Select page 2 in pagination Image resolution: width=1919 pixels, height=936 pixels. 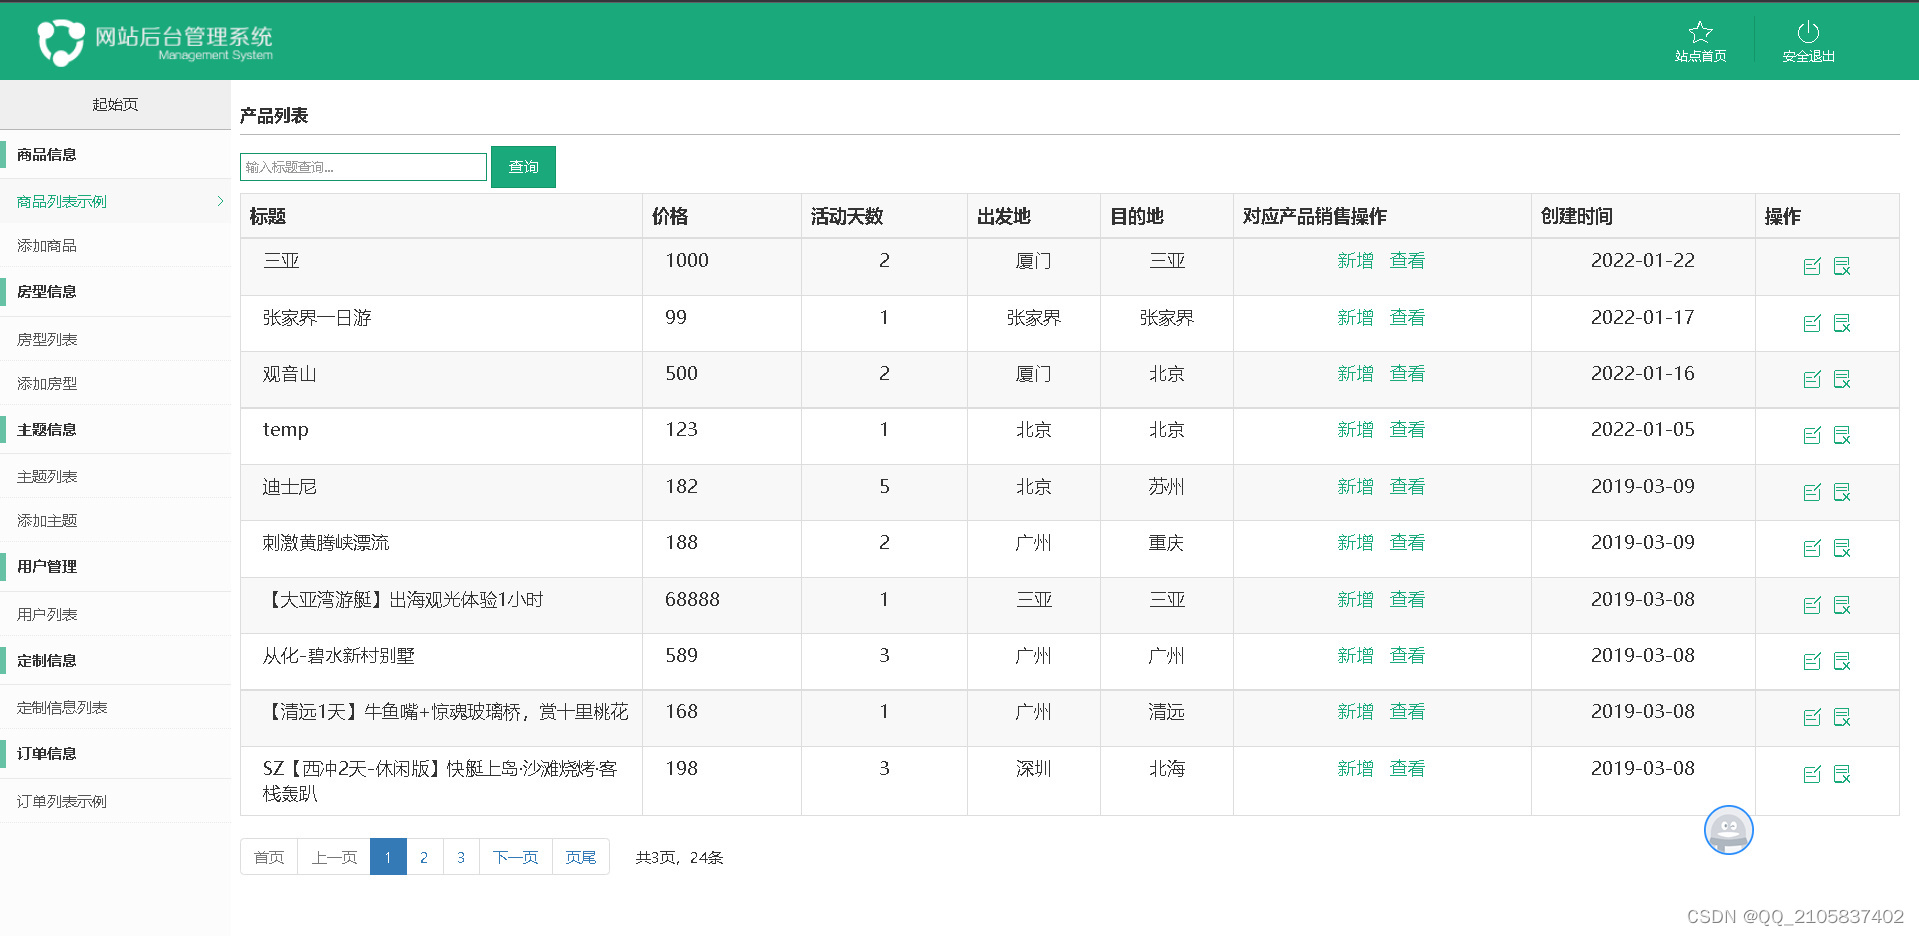[424, 857]
